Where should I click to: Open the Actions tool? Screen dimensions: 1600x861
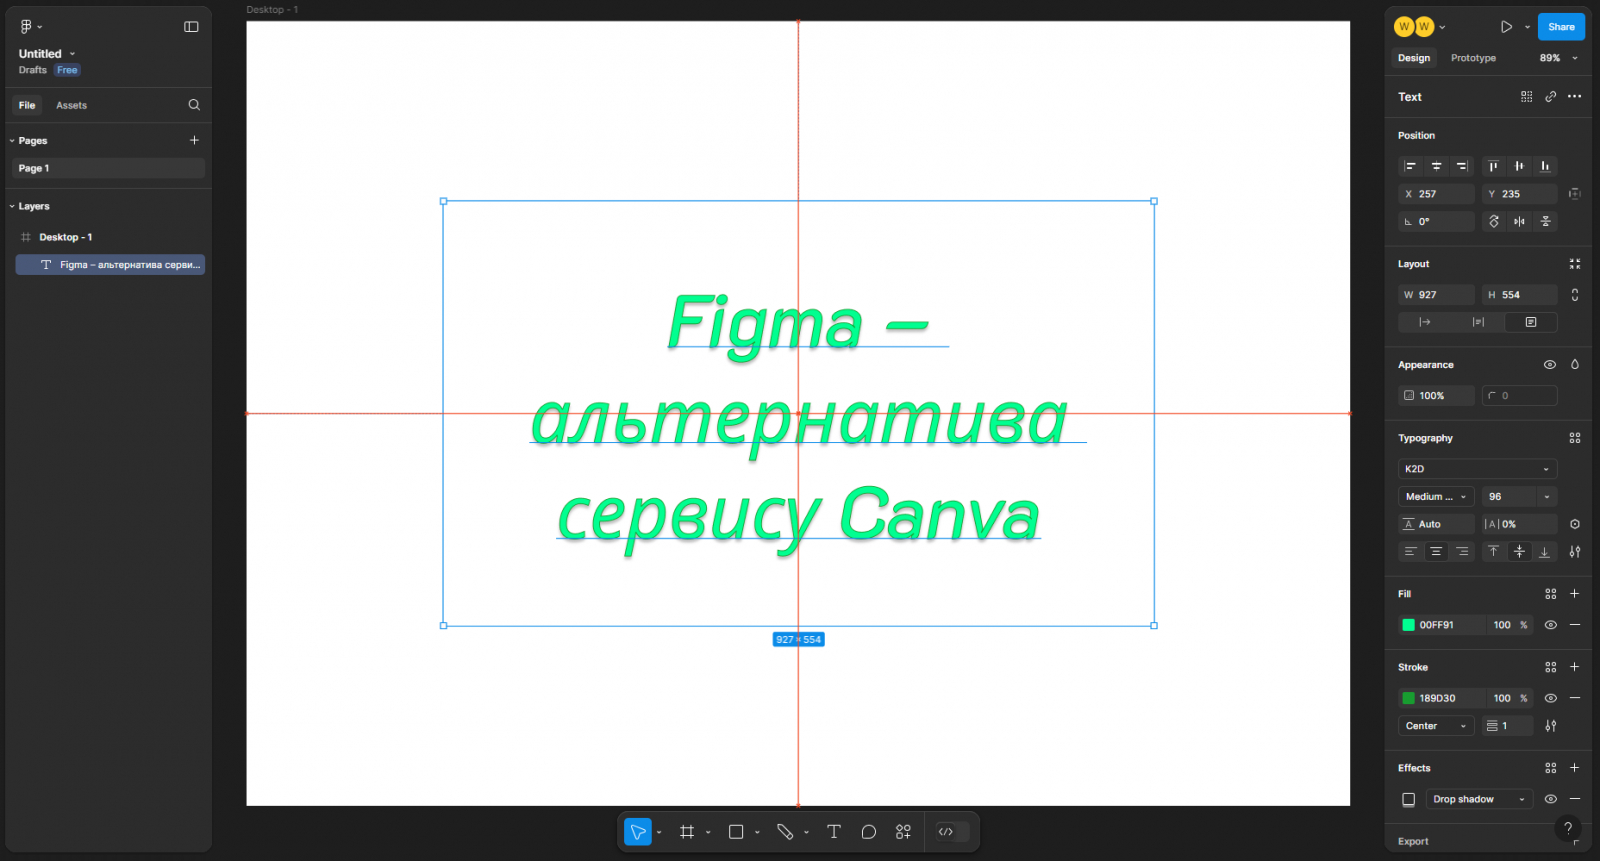pos(903,831)
